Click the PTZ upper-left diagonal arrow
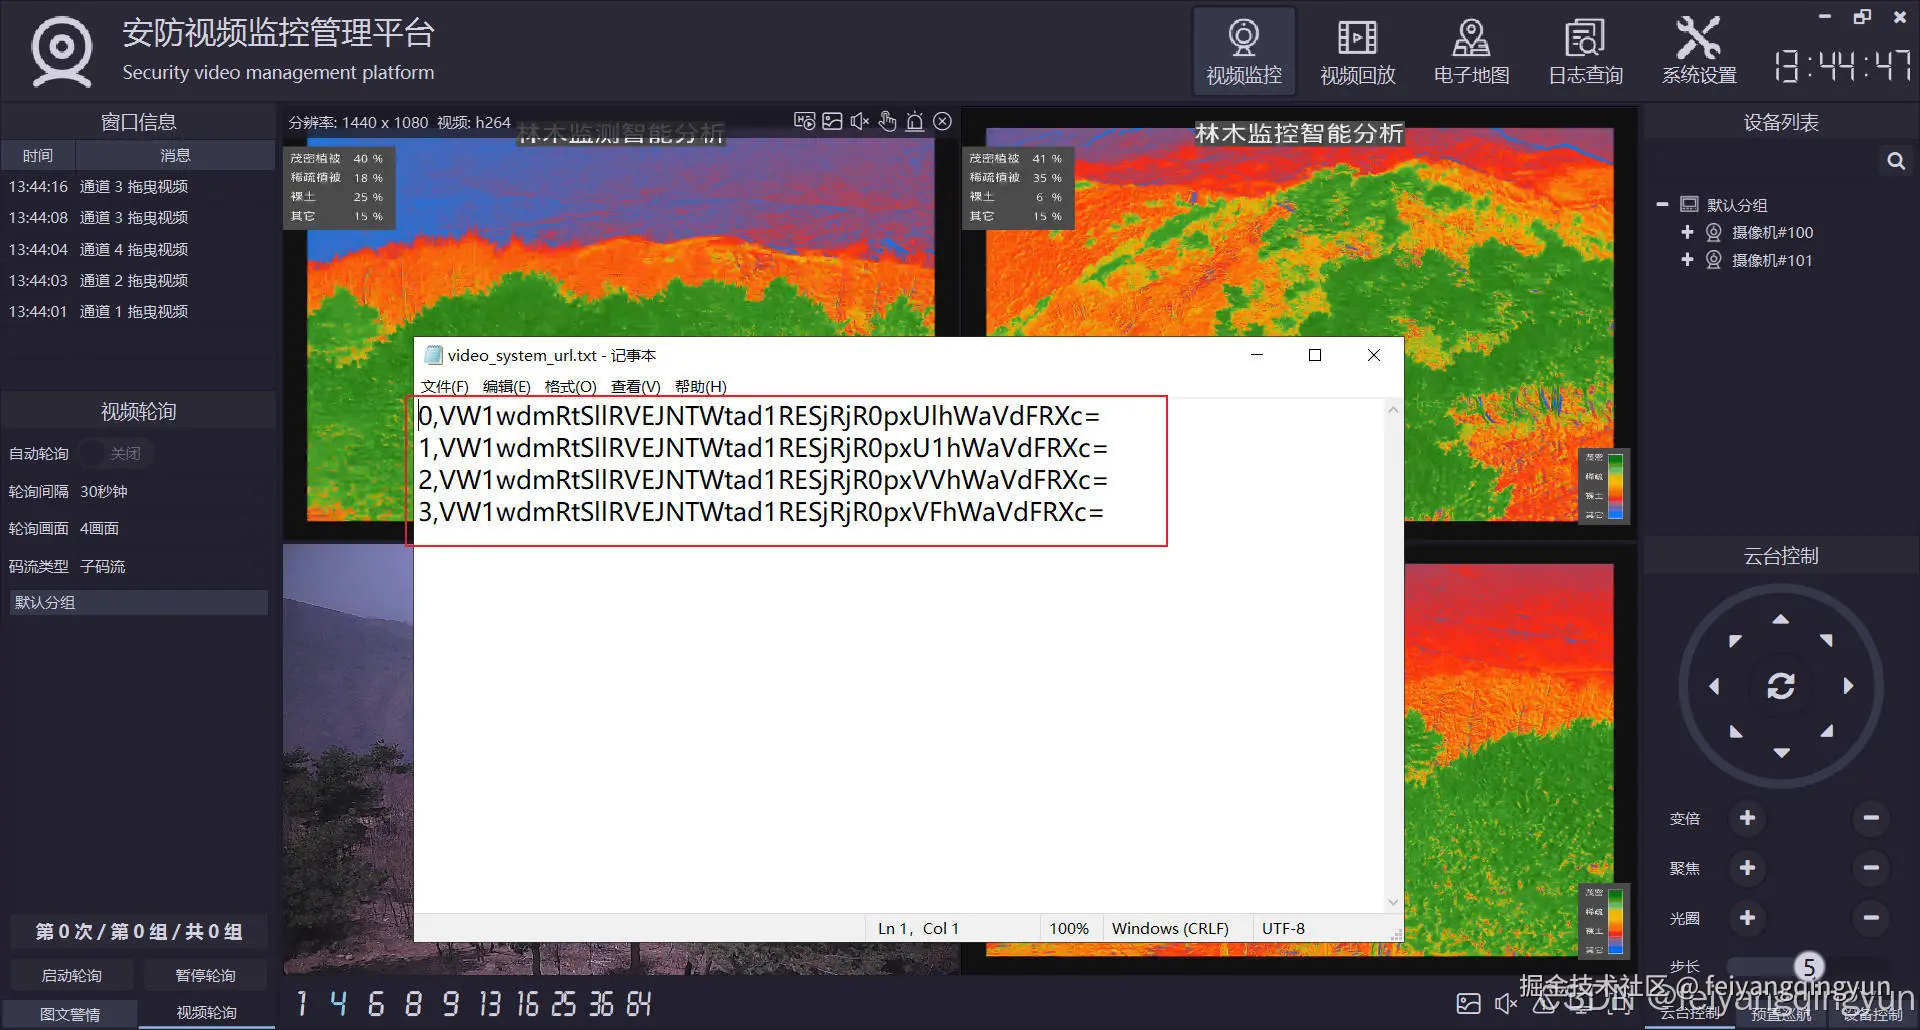 tap(1735, 640)
